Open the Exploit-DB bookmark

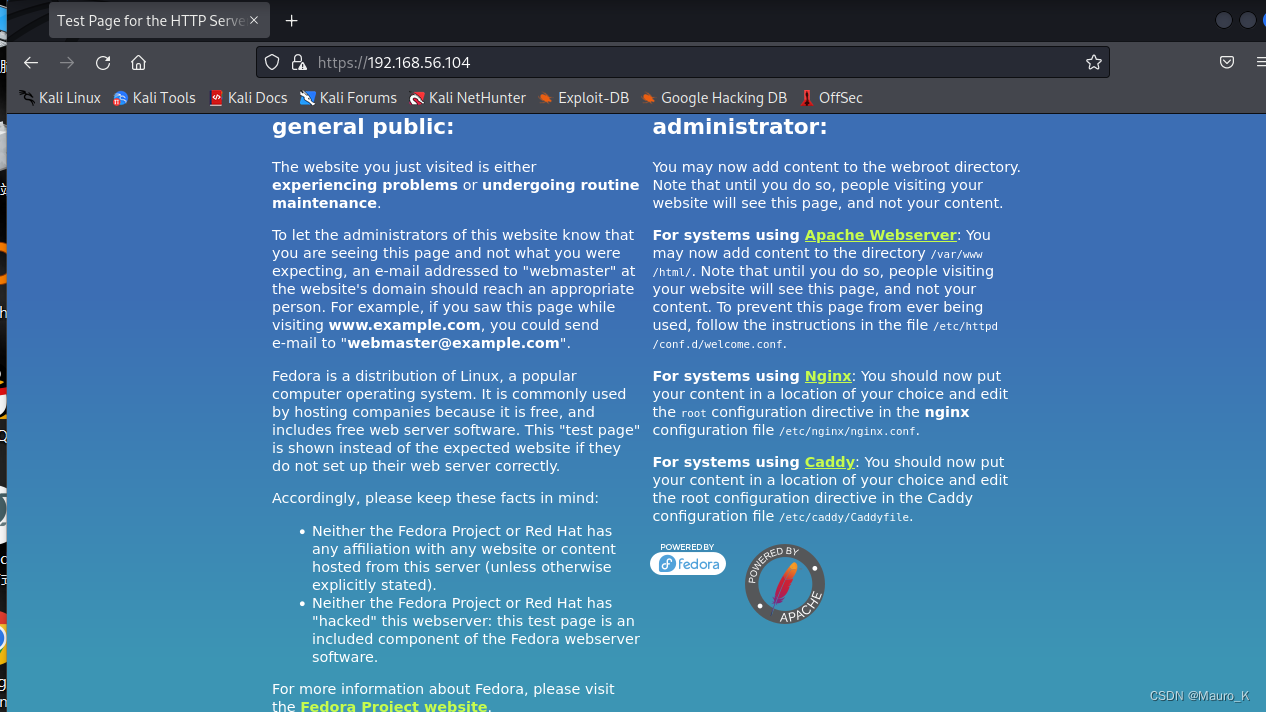coord(584,98)
